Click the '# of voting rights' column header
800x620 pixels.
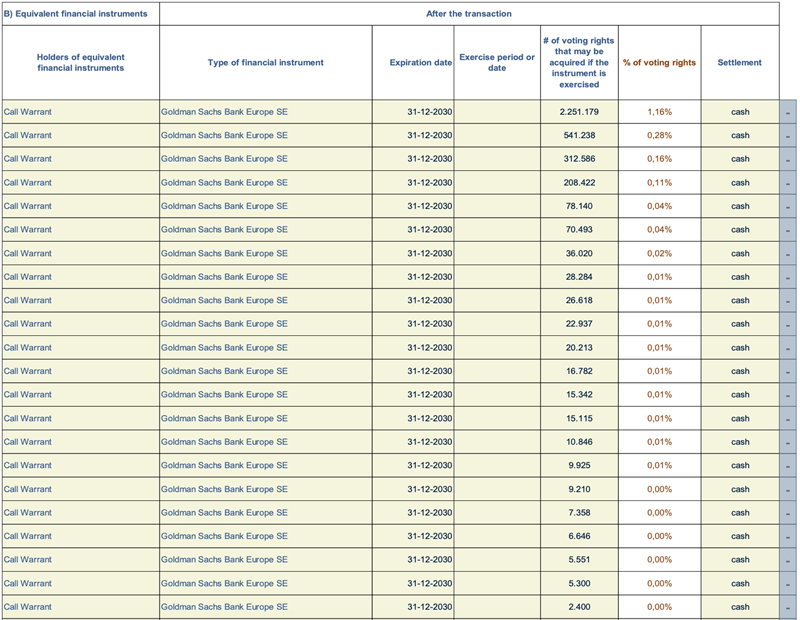579,62
